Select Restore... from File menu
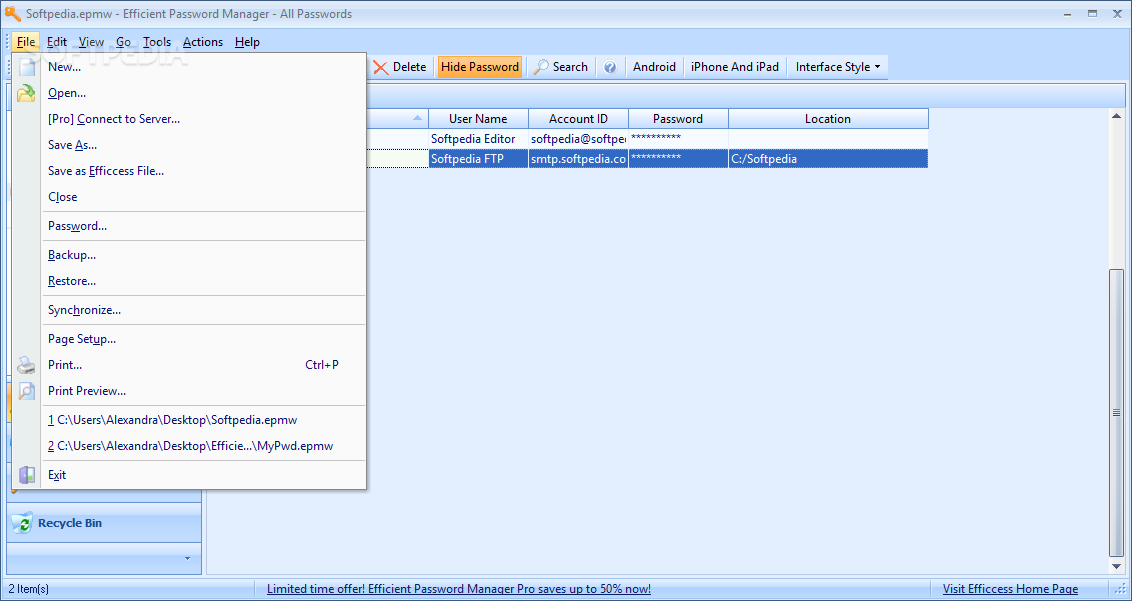 tap(203, 281)
